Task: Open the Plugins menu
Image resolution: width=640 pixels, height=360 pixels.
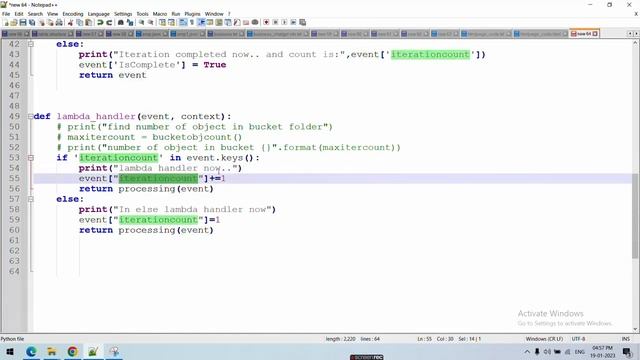Action: (192, 14)
